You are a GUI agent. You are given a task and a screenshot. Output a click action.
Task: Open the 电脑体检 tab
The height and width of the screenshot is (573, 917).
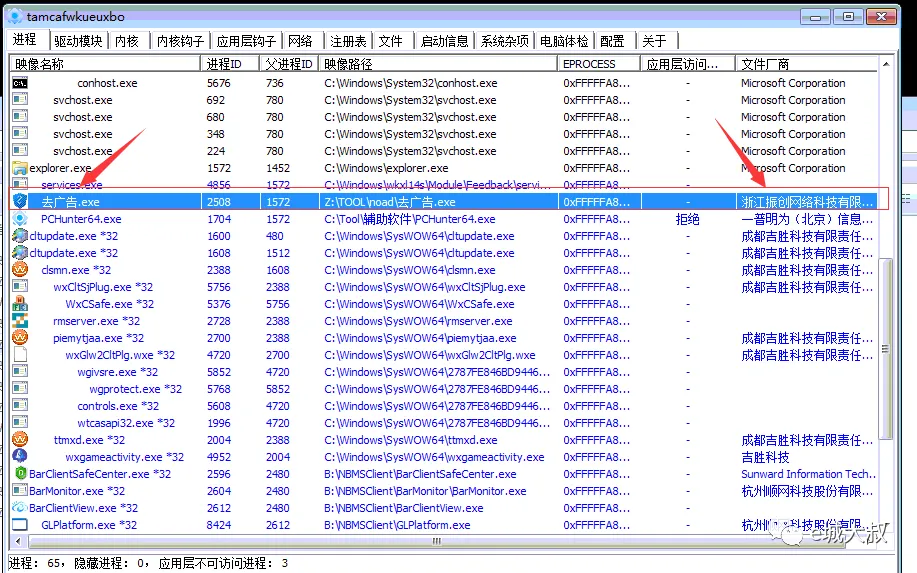tap(564, 41)
